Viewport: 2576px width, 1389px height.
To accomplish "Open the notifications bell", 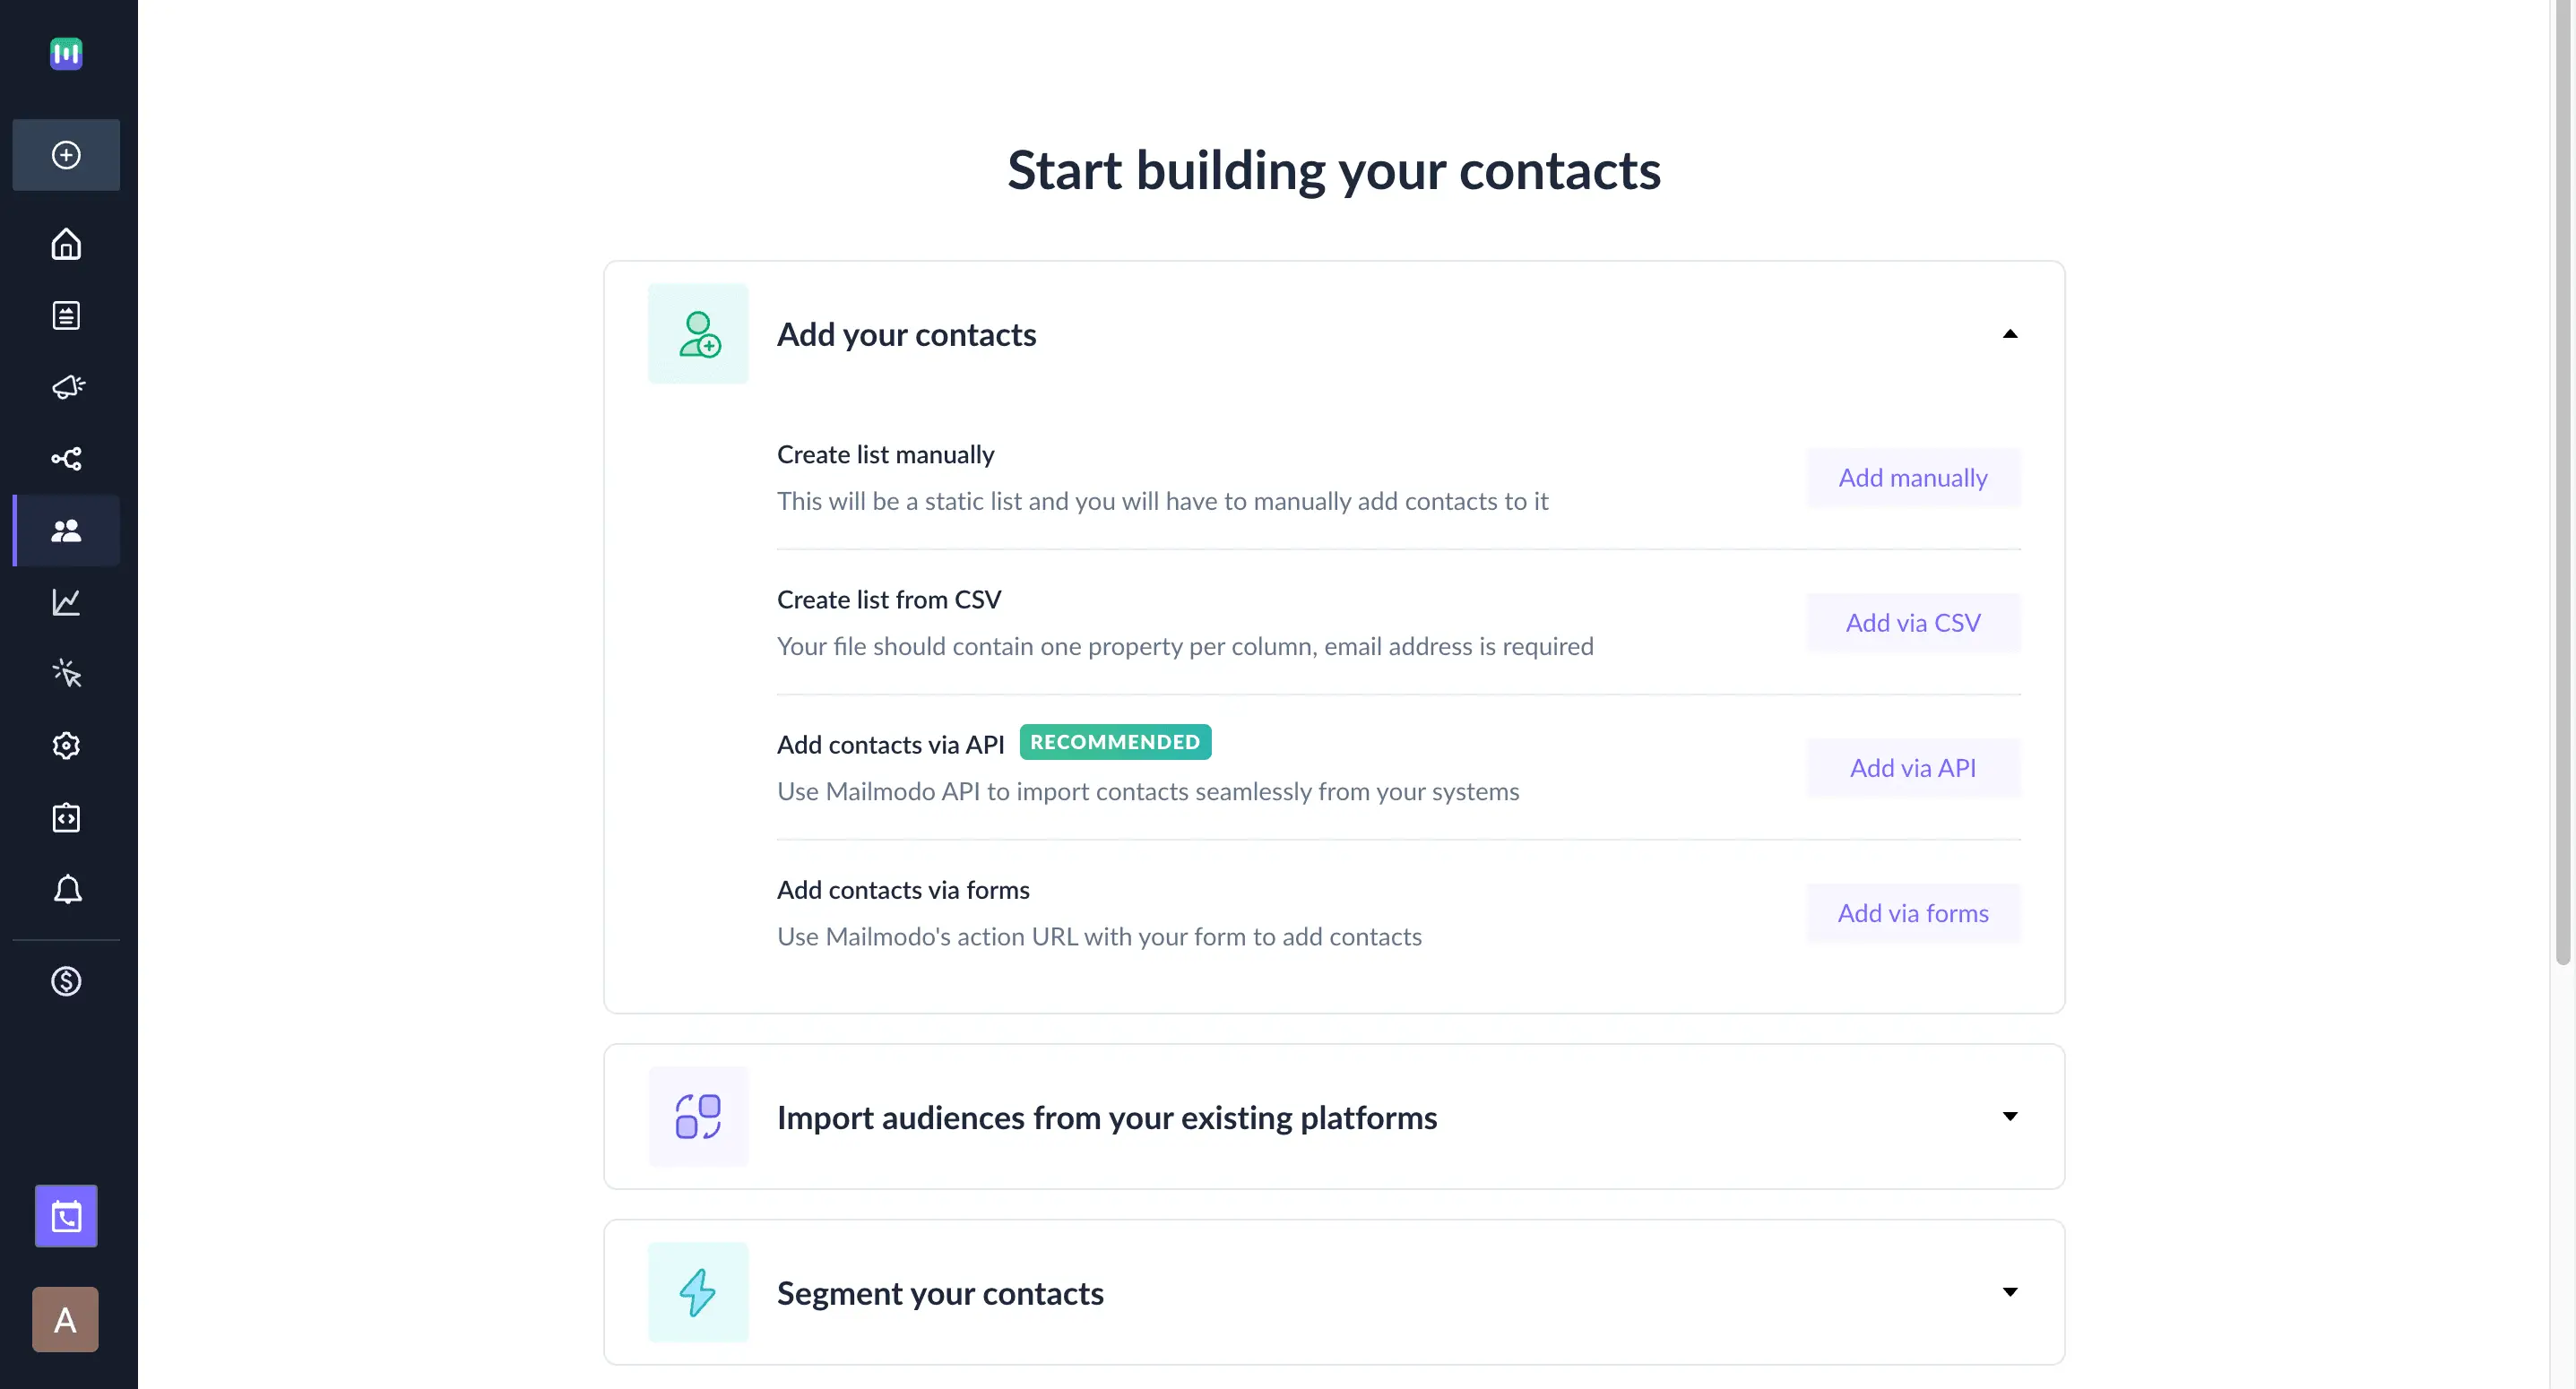I will pos(65,889).
